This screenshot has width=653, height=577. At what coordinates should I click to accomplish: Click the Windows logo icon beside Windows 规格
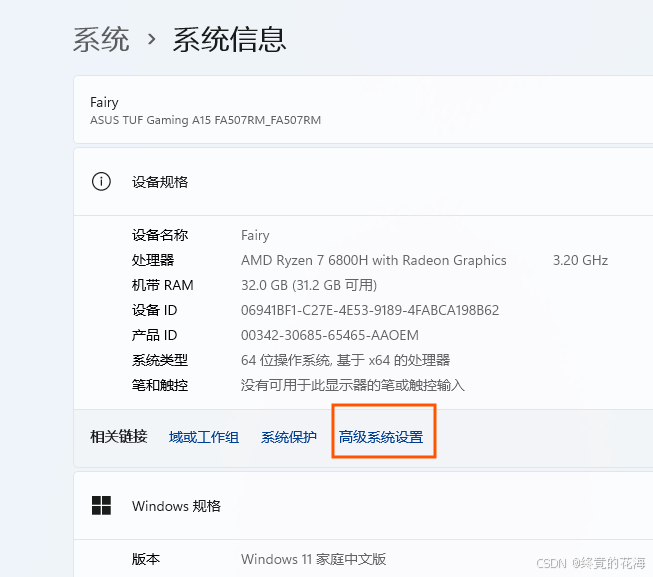[x=101, y=505]
